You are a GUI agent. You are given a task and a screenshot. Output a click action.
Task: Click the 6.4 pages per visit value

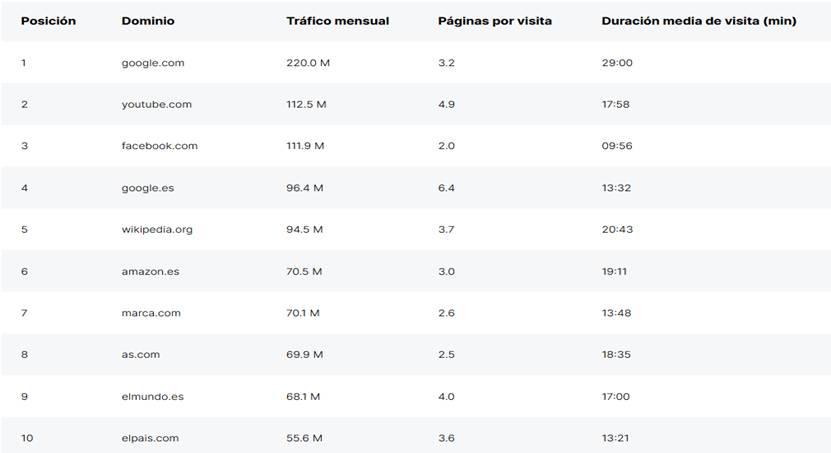click(446, 188)
